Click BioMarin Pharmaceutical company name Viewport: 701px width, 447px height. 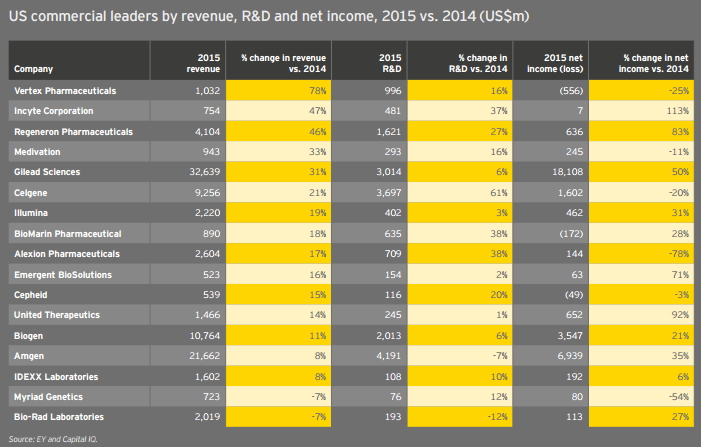(68, 234)
